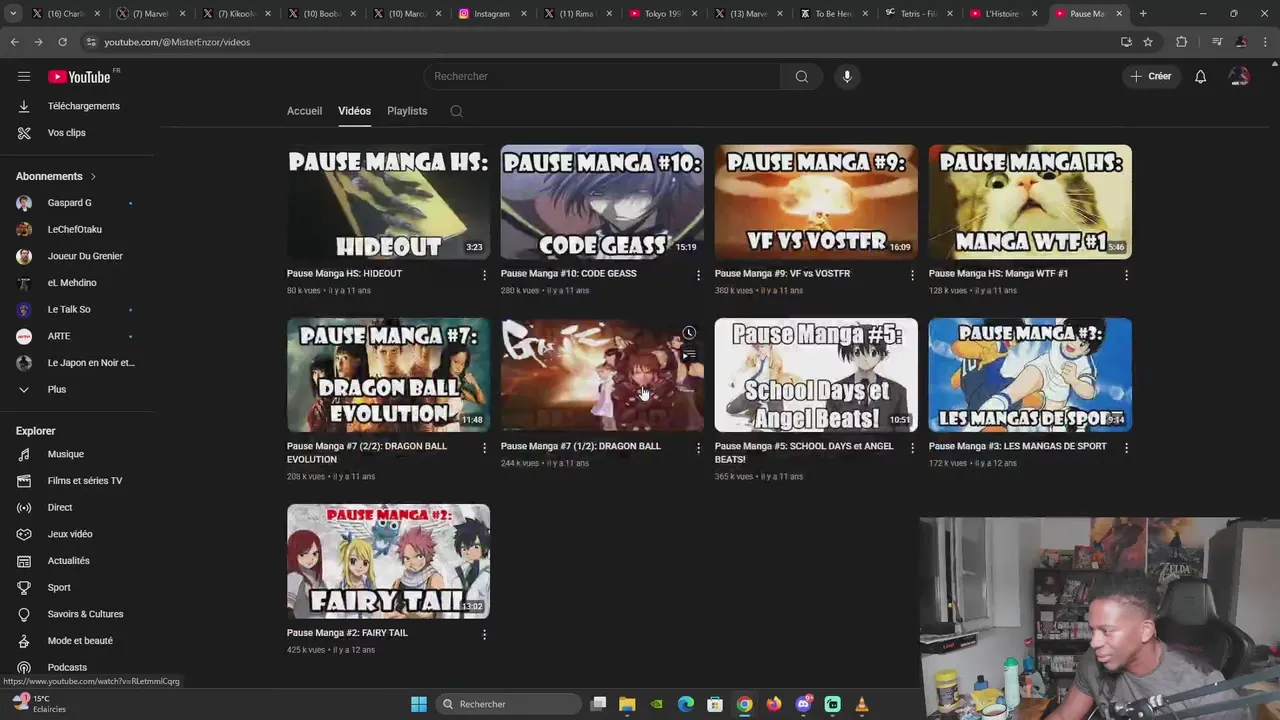Open title Pause Manga #9: VF vs VOSTFR
The image size is (1280, 720).
(x=782, y=273)
